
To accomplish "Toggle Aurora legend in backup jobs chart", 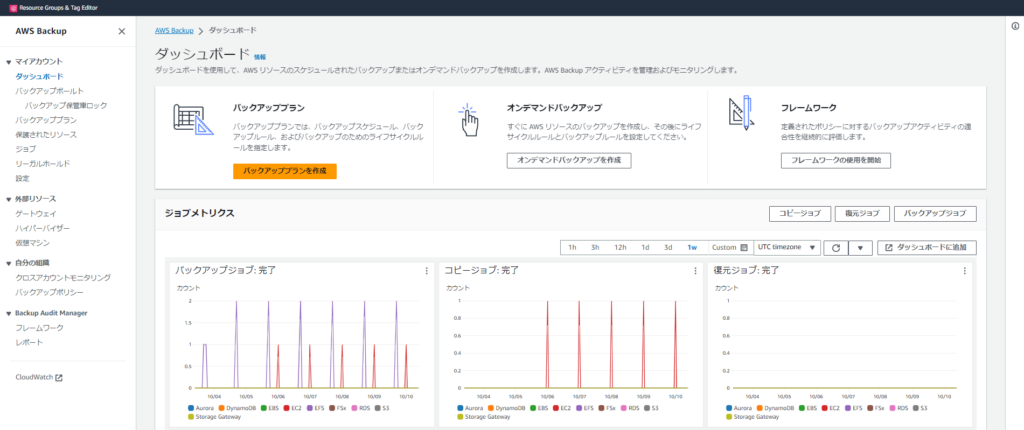I will pyautogui.click(x=199, y=408).
